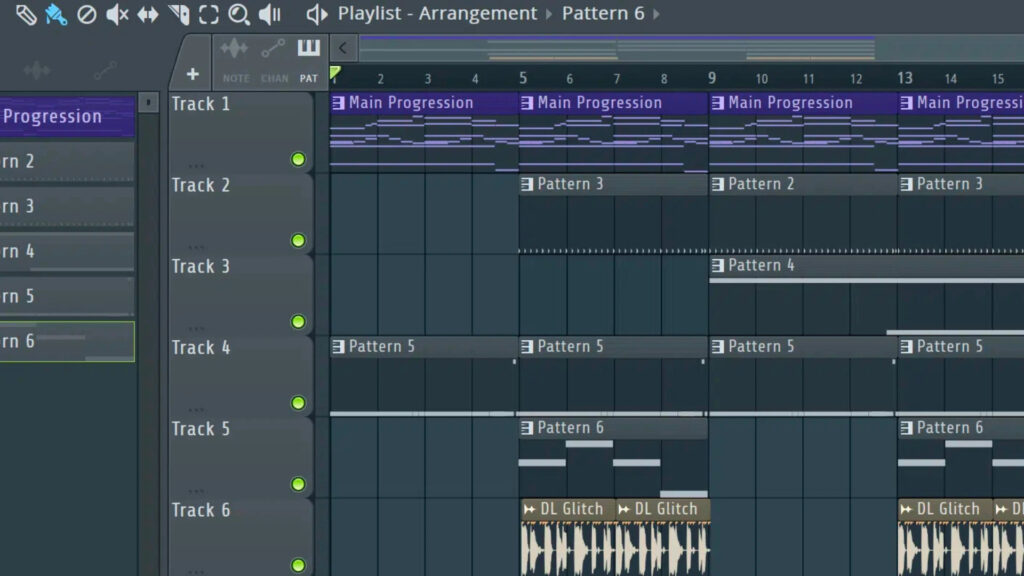Choose the Zoom magnifier tool
Viewport: 1024px width, 576px height.
pos(238,14)
